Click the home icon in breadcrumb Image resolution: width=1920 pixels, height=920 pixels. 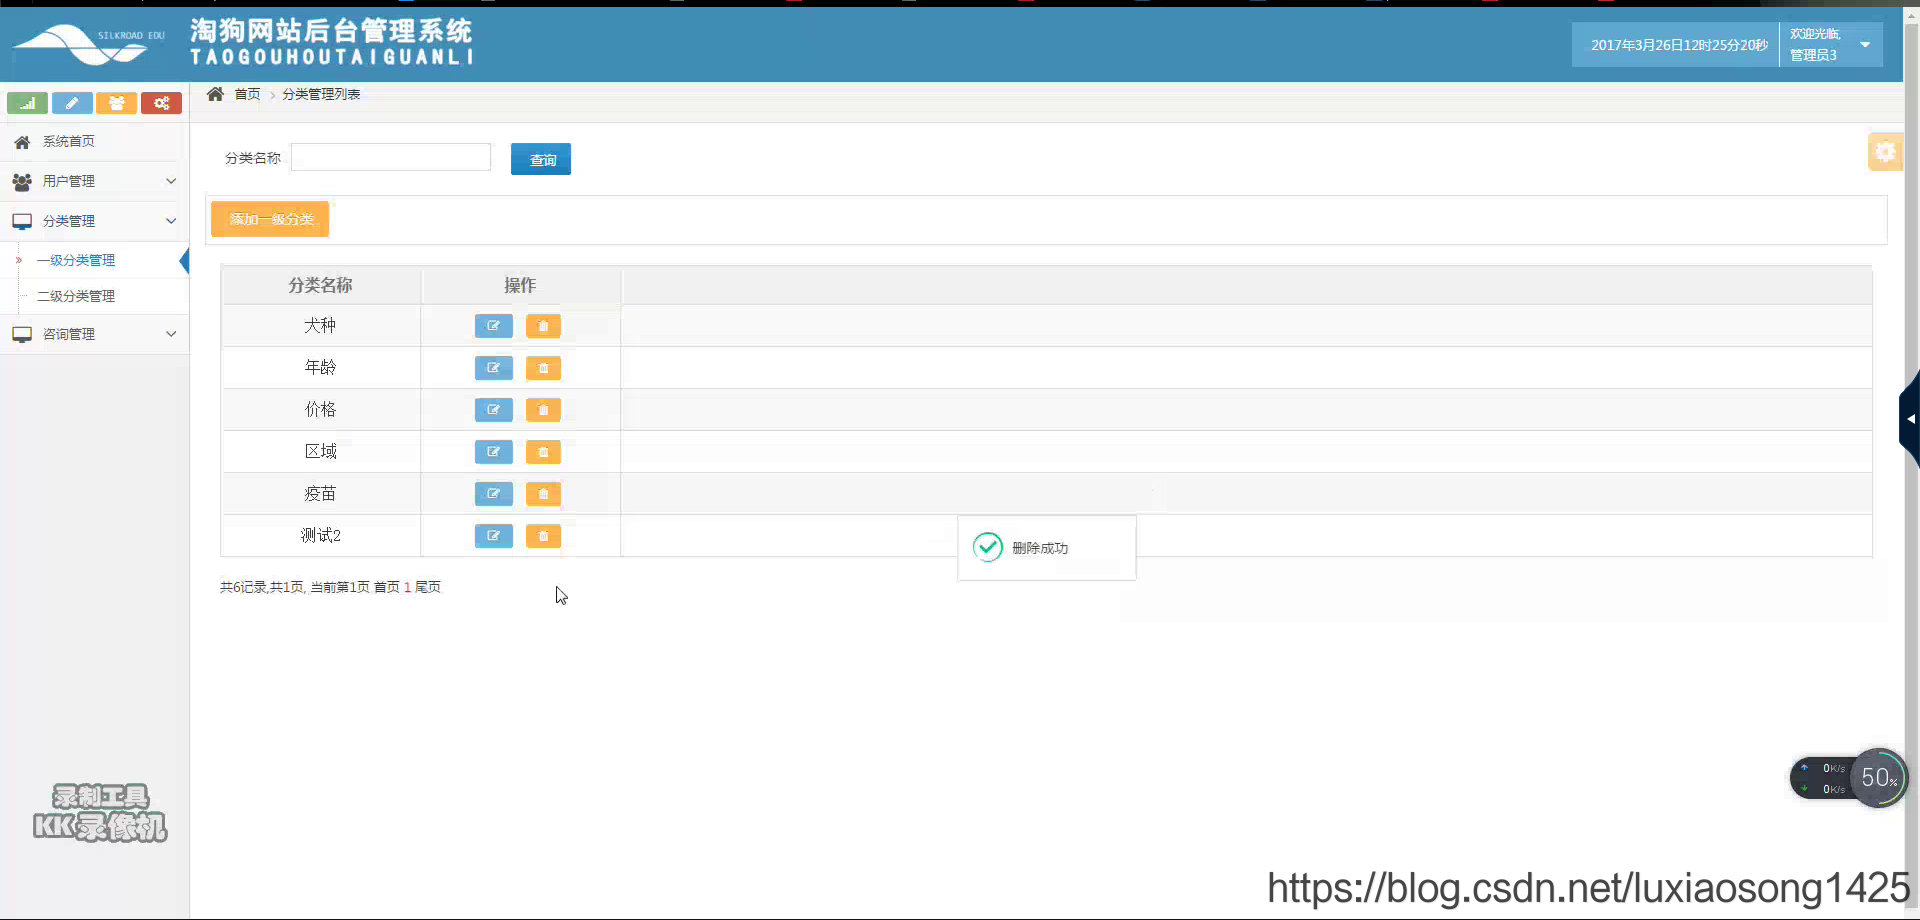[x=215, y=94]
